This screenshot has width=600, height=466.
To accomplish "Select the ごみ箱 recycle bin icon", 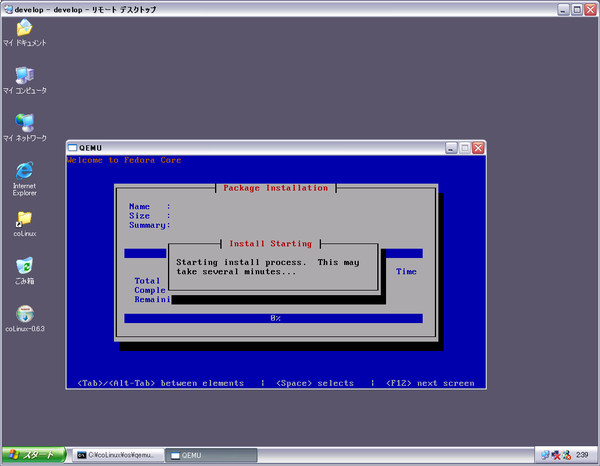I will [x=24, y=271].
